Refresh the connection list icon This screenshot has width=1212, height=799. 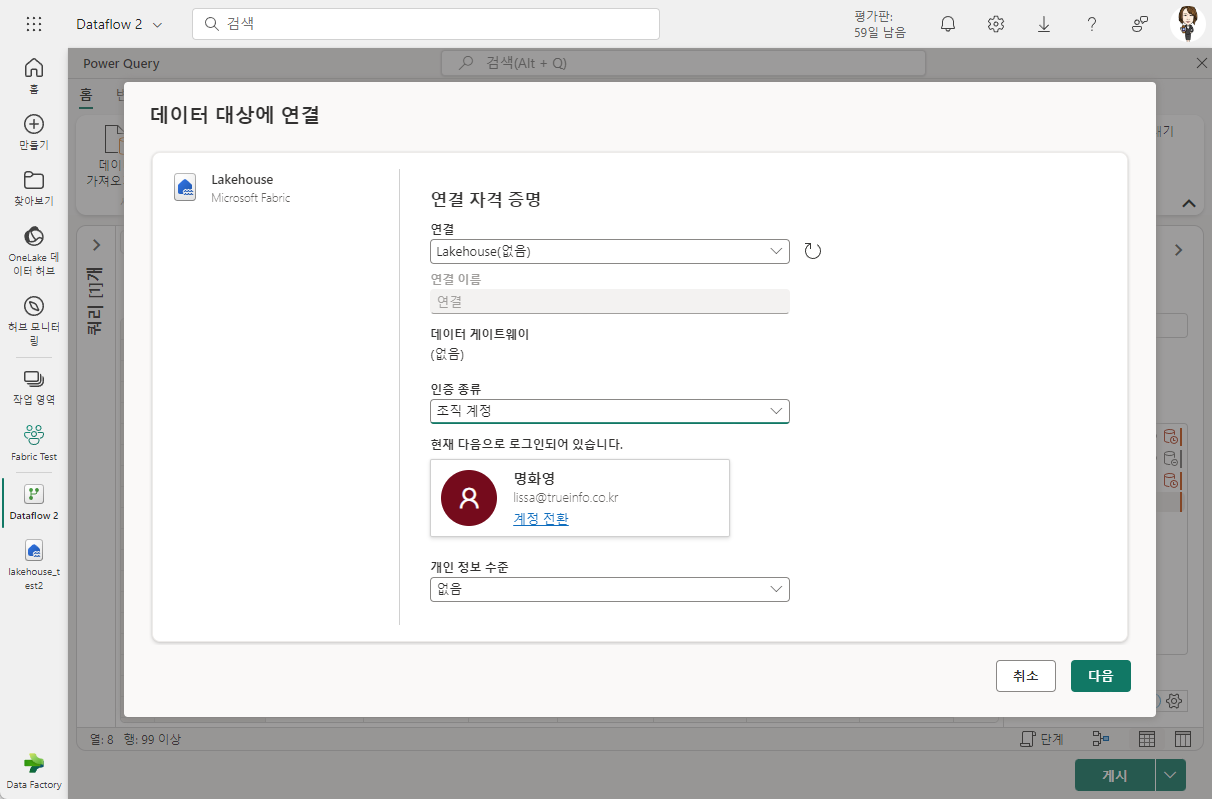pyautogui.click(x=813, y=252)
